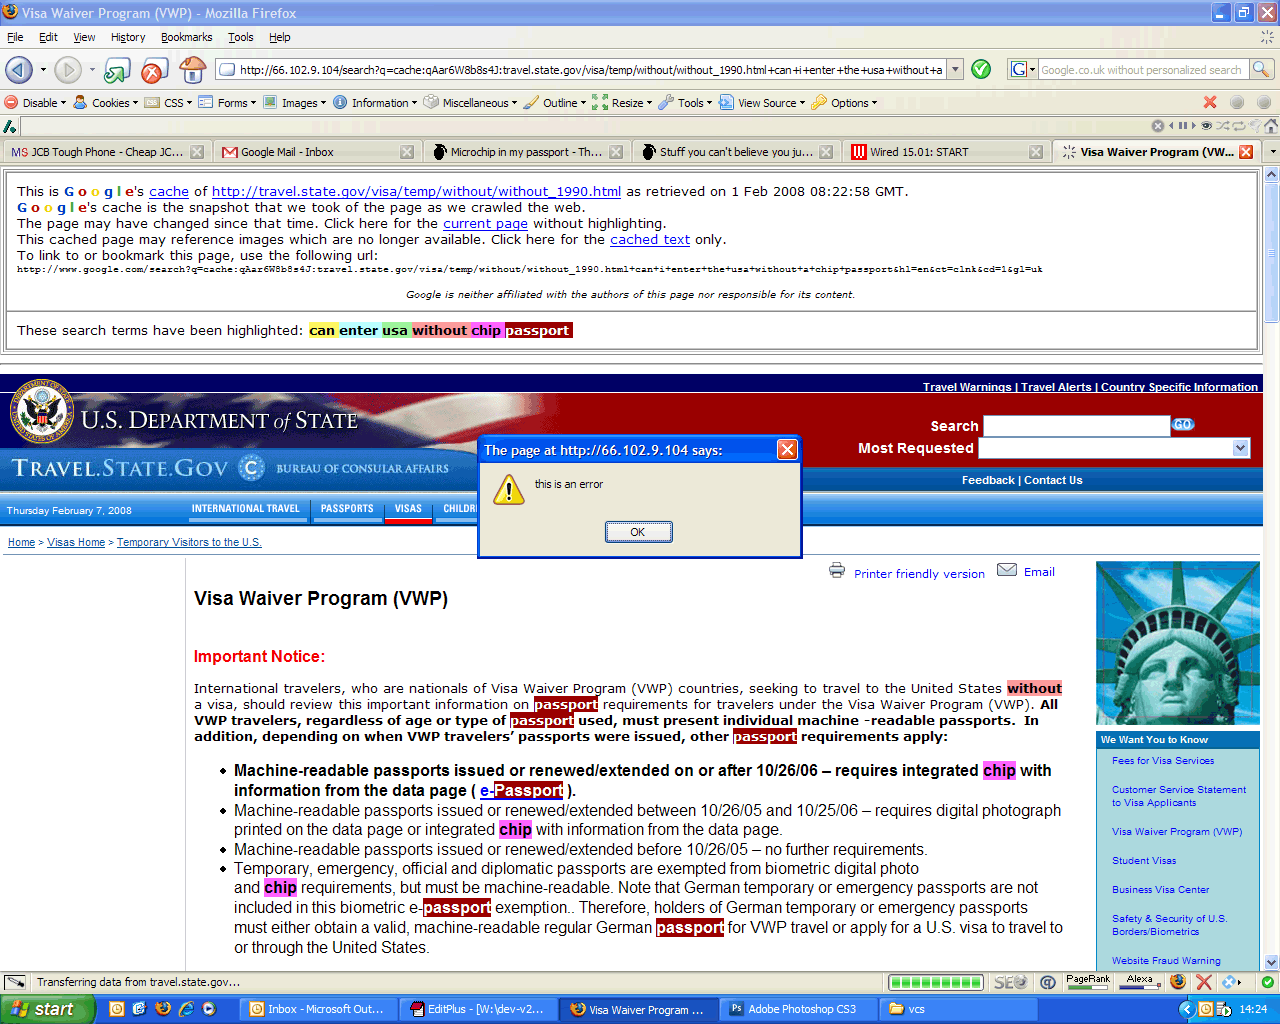The height and width of the screenshot is (1024, 1280).
Task: Open the Options developer toolbar menu
Action: 844,103
